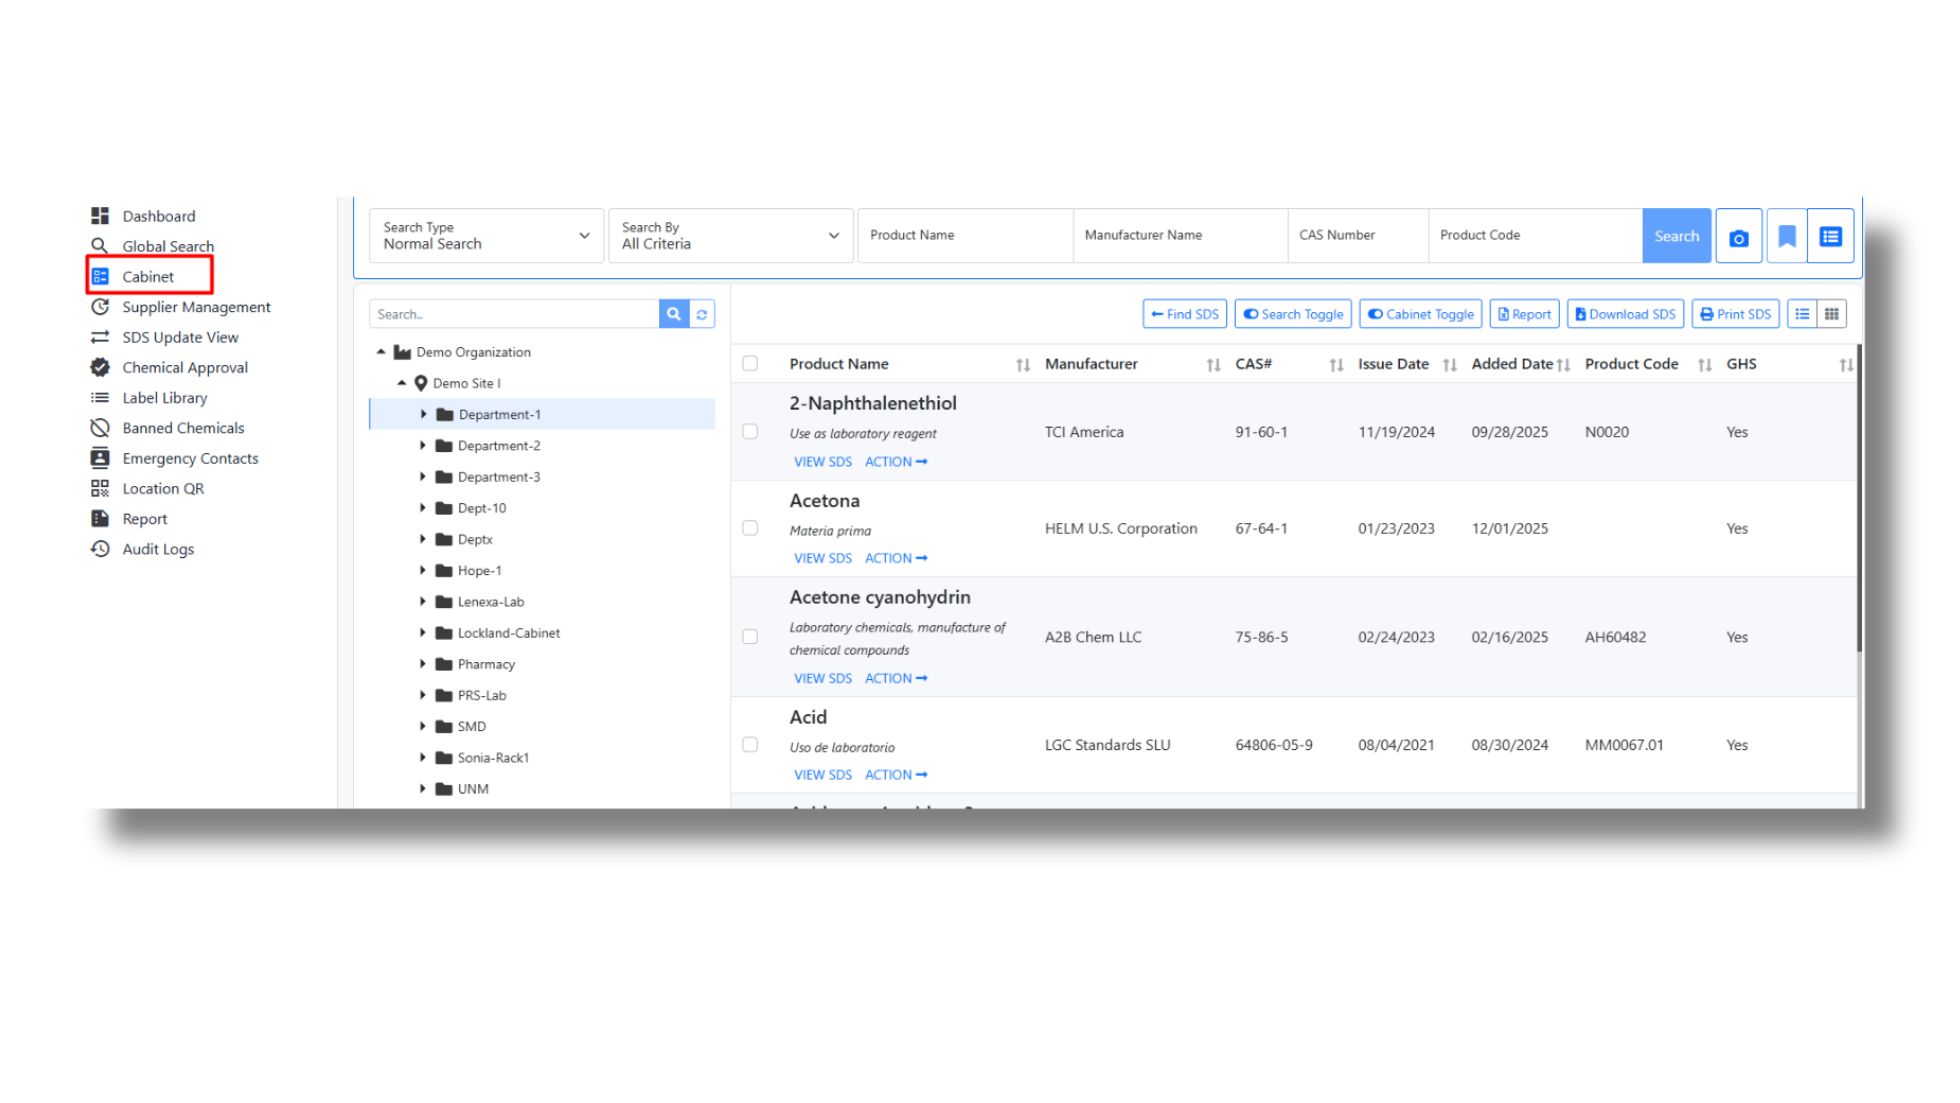This screenshot has height=1103, width=1960.
Task: Click the tree refresh icon
Action: [702, 314]
